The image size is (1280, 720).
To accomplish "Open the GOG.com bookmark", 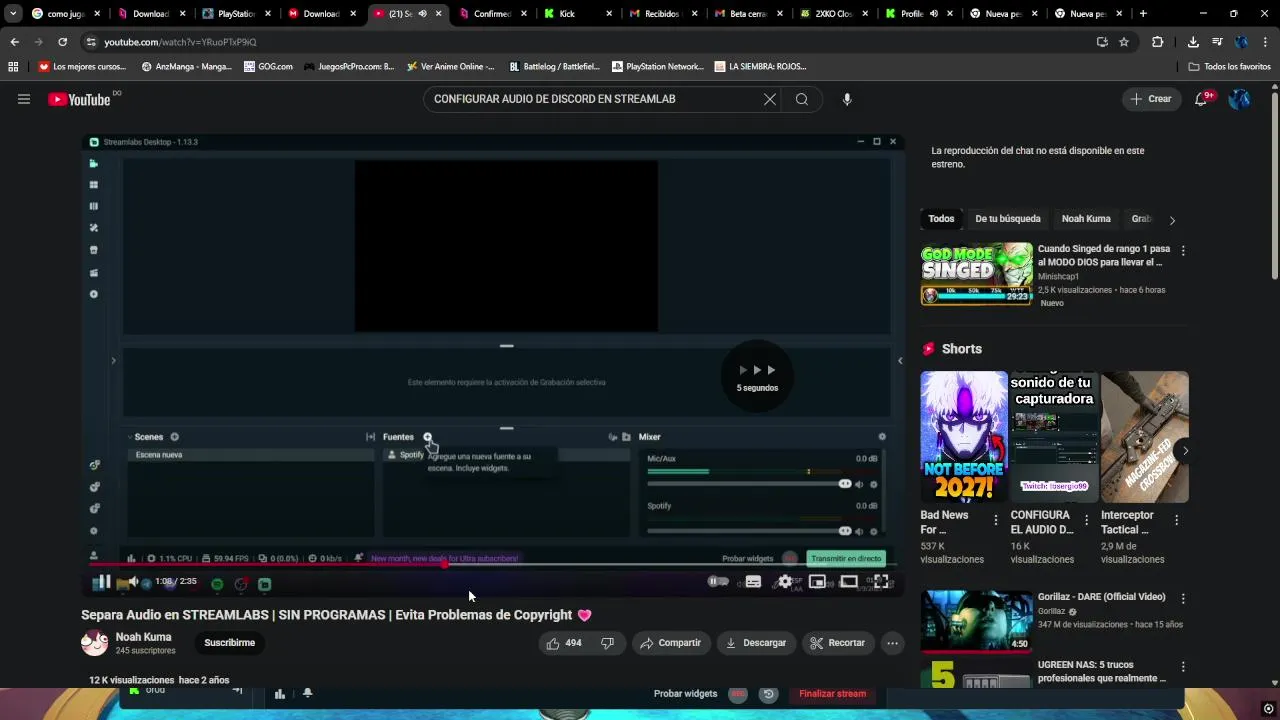I will click(x=267, y=67).
